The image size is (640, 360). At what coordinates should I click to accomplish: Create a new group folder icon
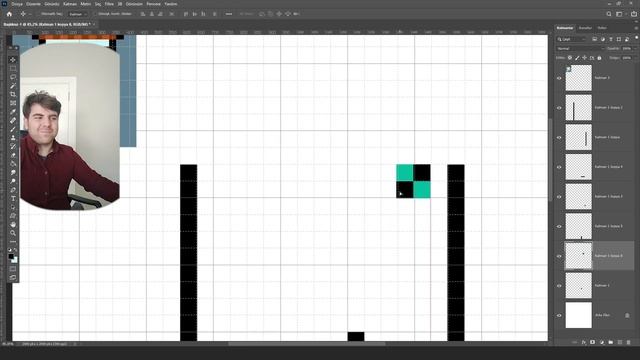click(611, 342)
